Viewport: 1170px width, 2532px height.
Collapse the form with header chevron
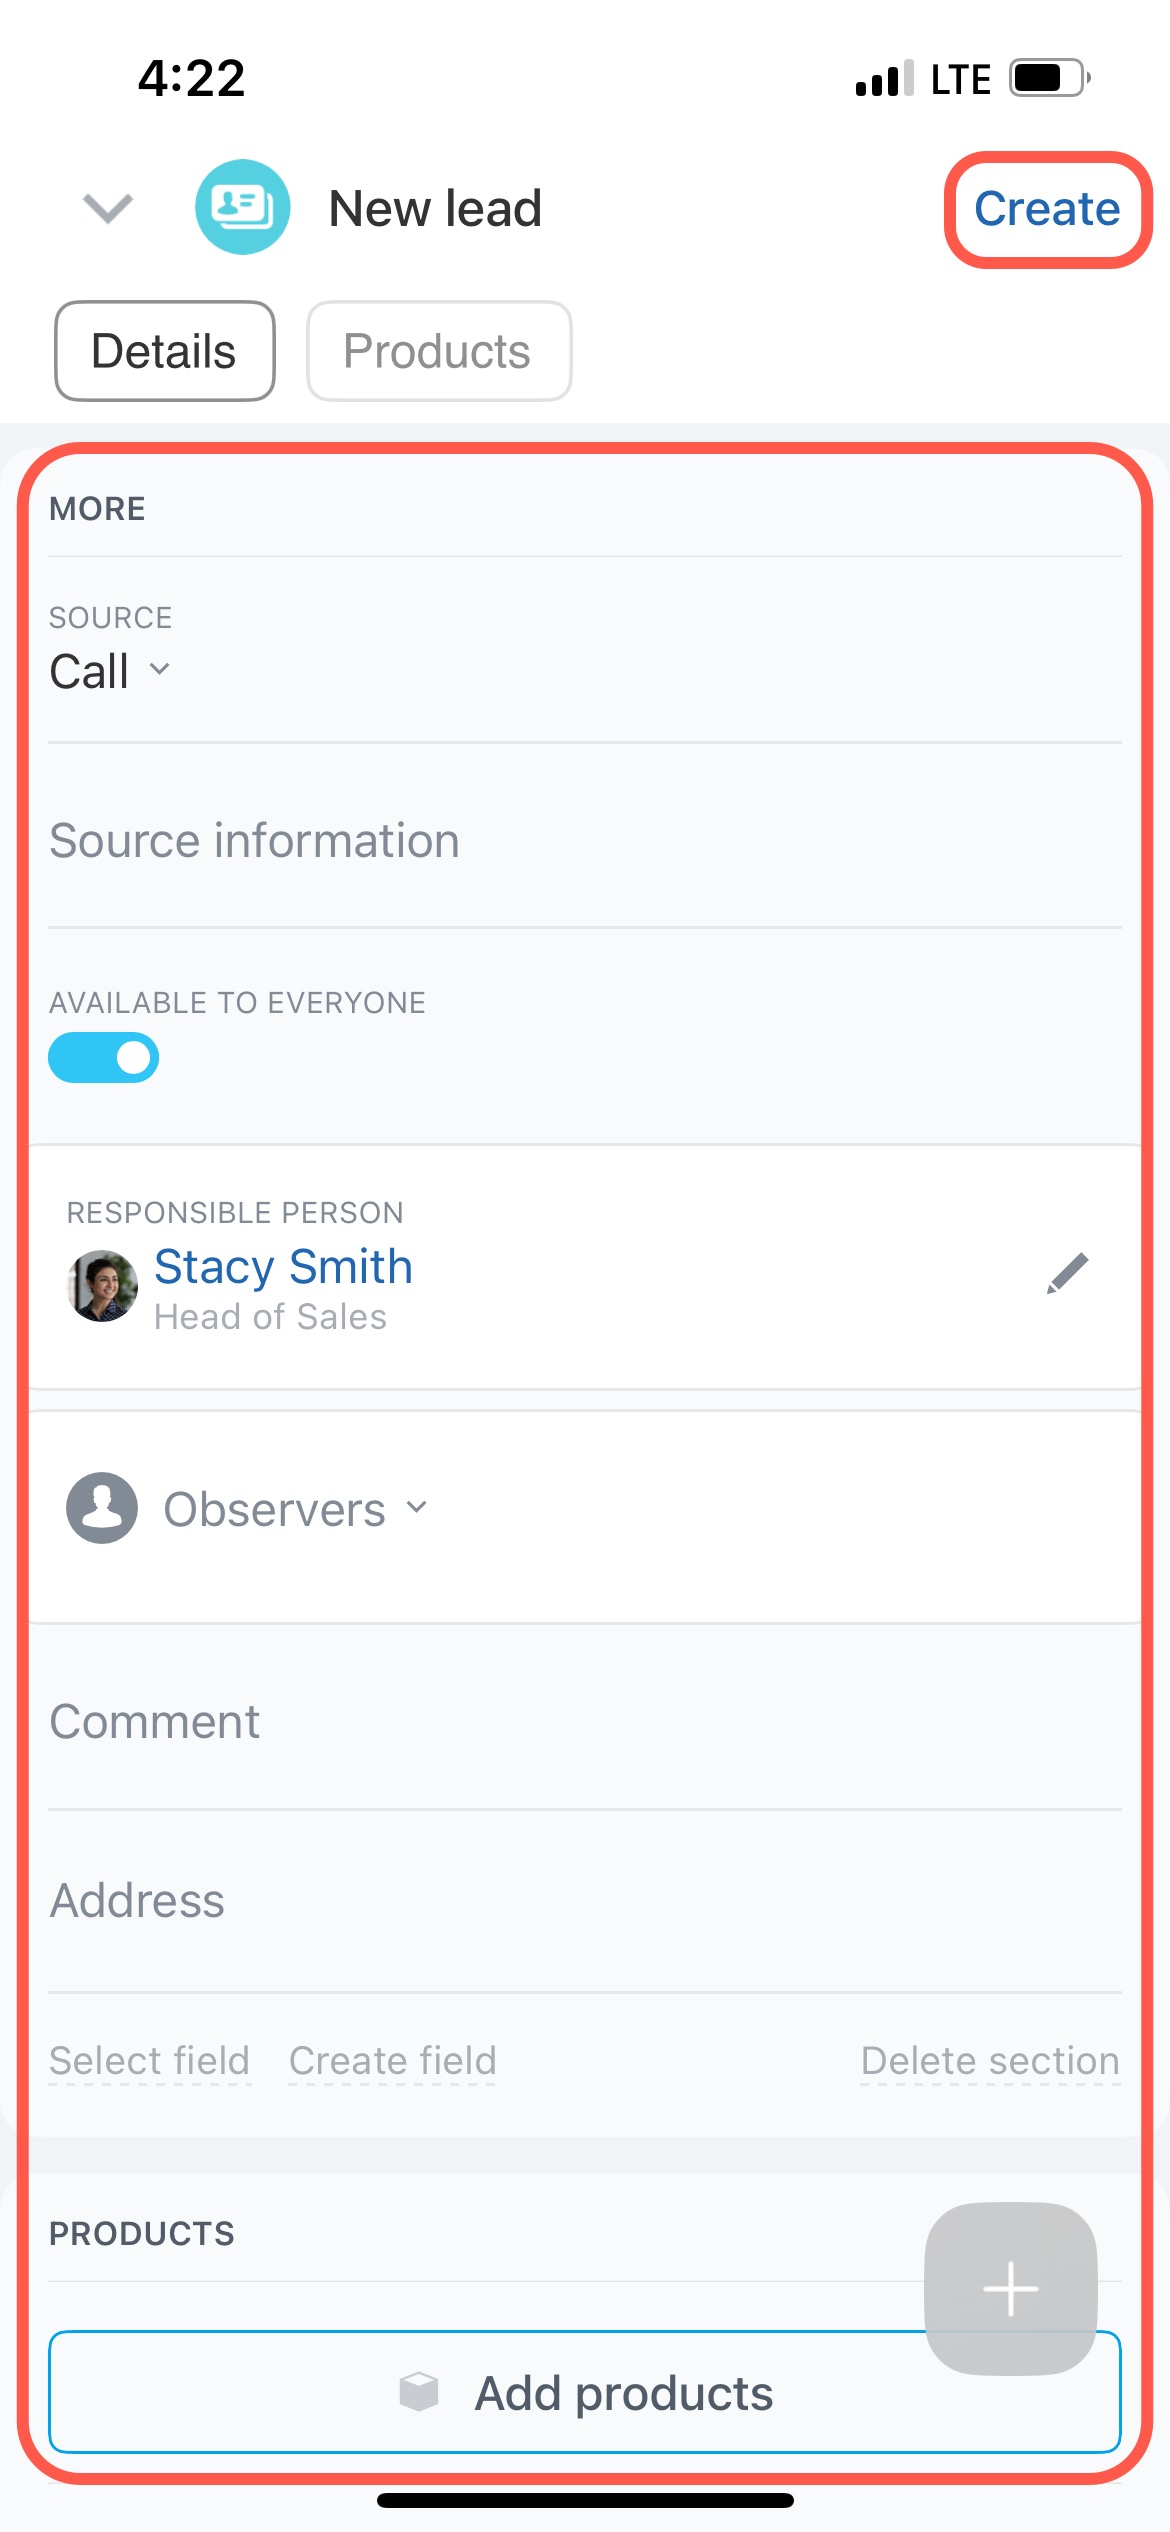108,208
